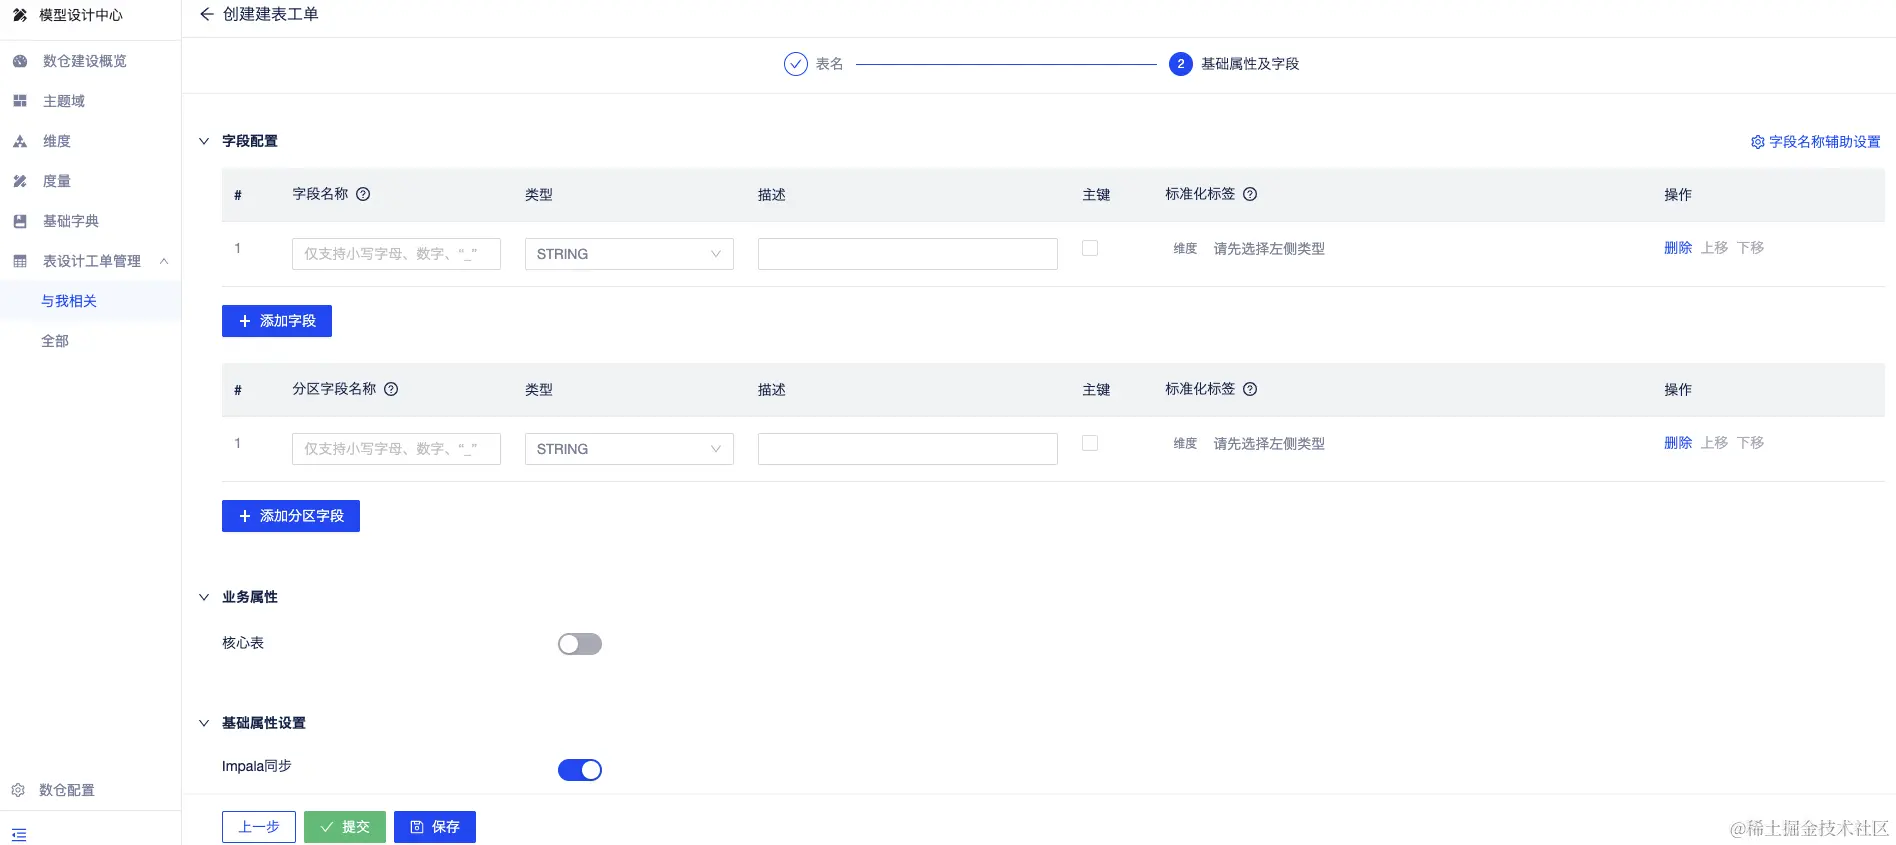Screen dimensions: 1896x845
Task: Focus the 字段名称 input box
Action: coord(396,254)
